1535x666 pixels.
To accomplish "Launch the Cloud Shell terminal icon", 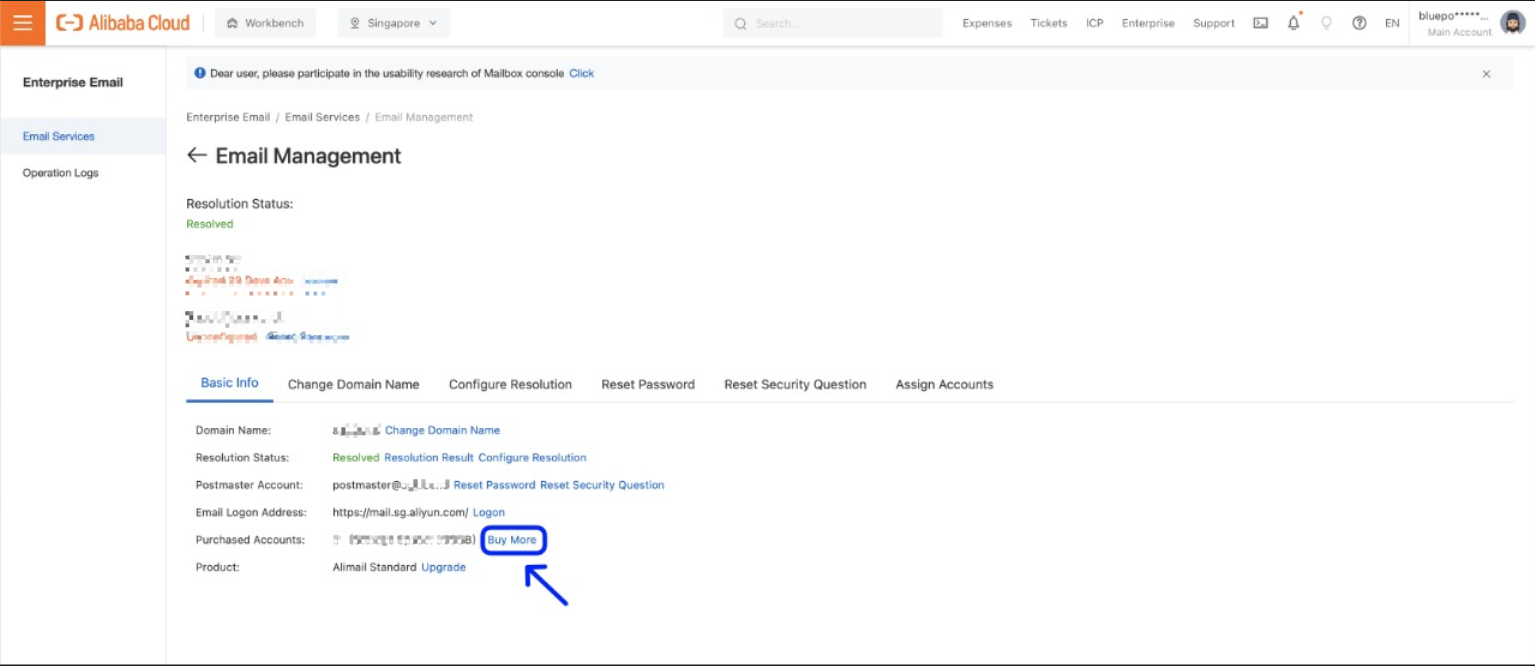I will coord(1261,23).
